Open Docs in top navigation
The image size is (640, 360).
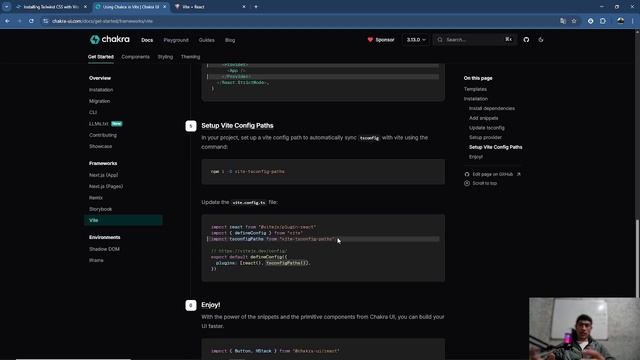pyautogui.click(x=147, y=40)
